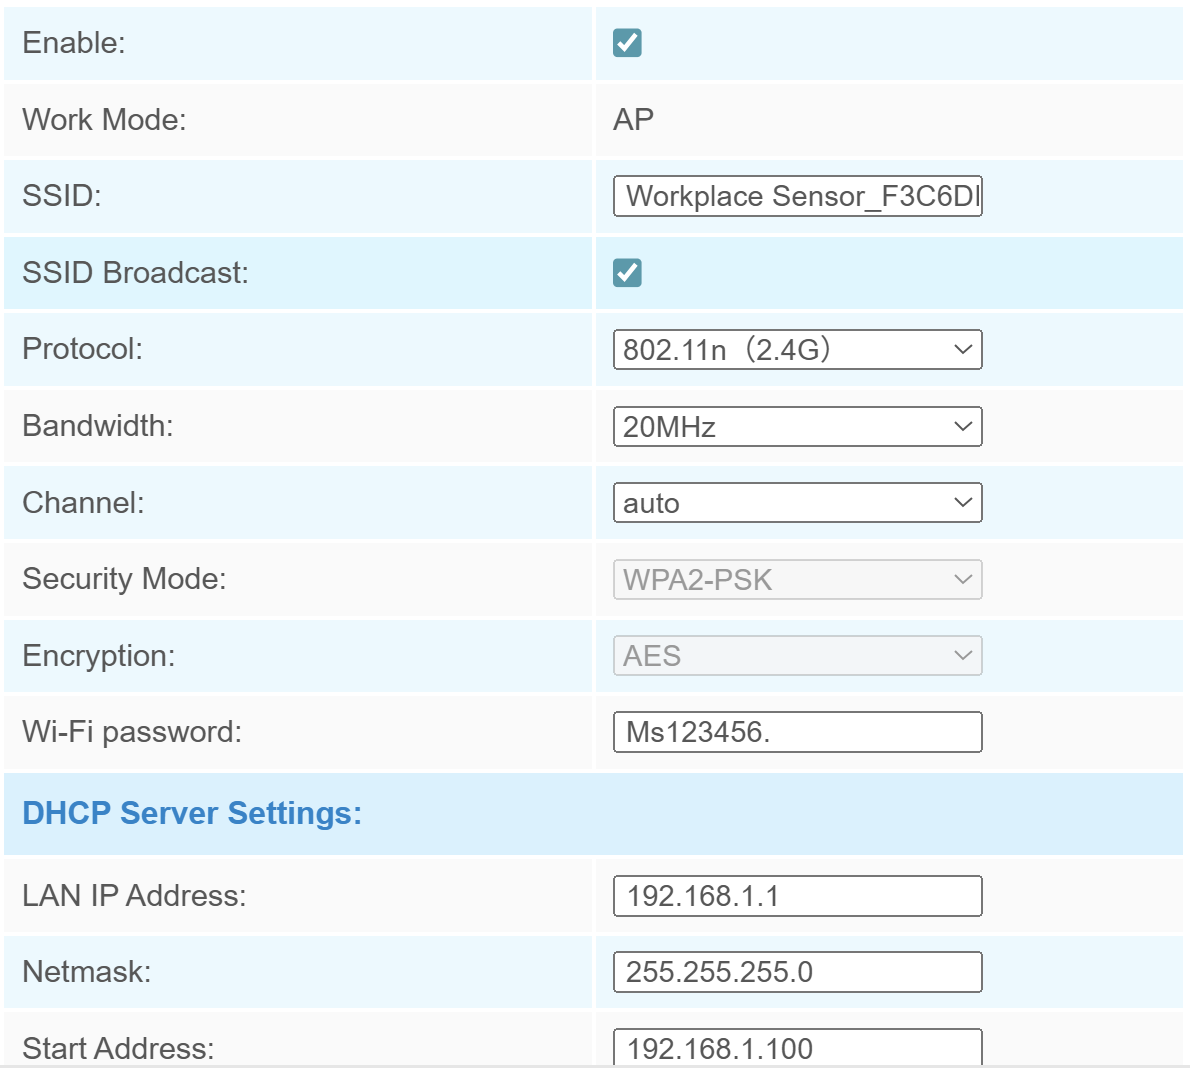The image size is (1190, 1068).
Task: Click the Security Mode label
Action: [x=124, y=579]
